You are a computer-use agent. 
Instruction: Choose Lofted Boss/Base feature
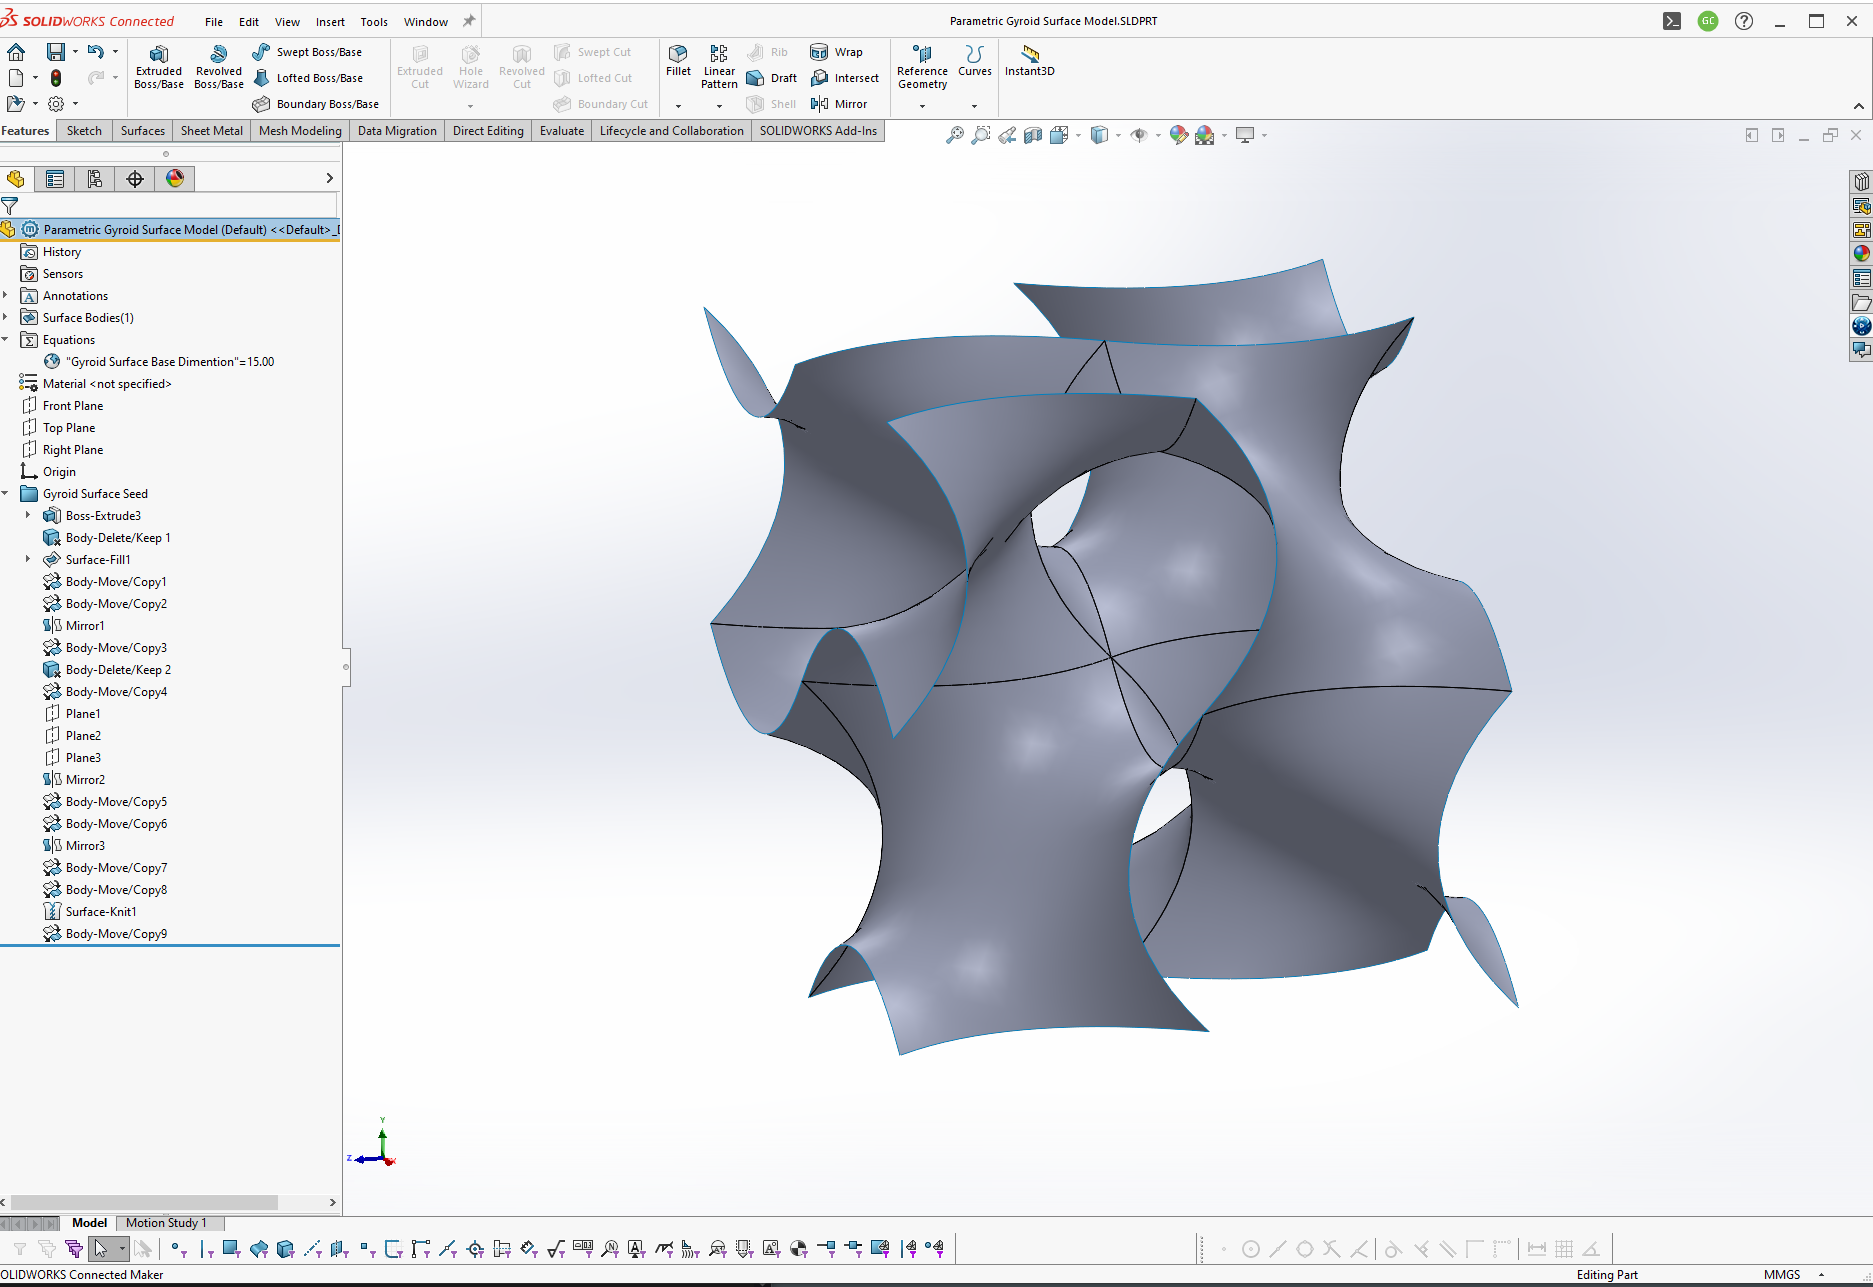click(x=308, y=78)
